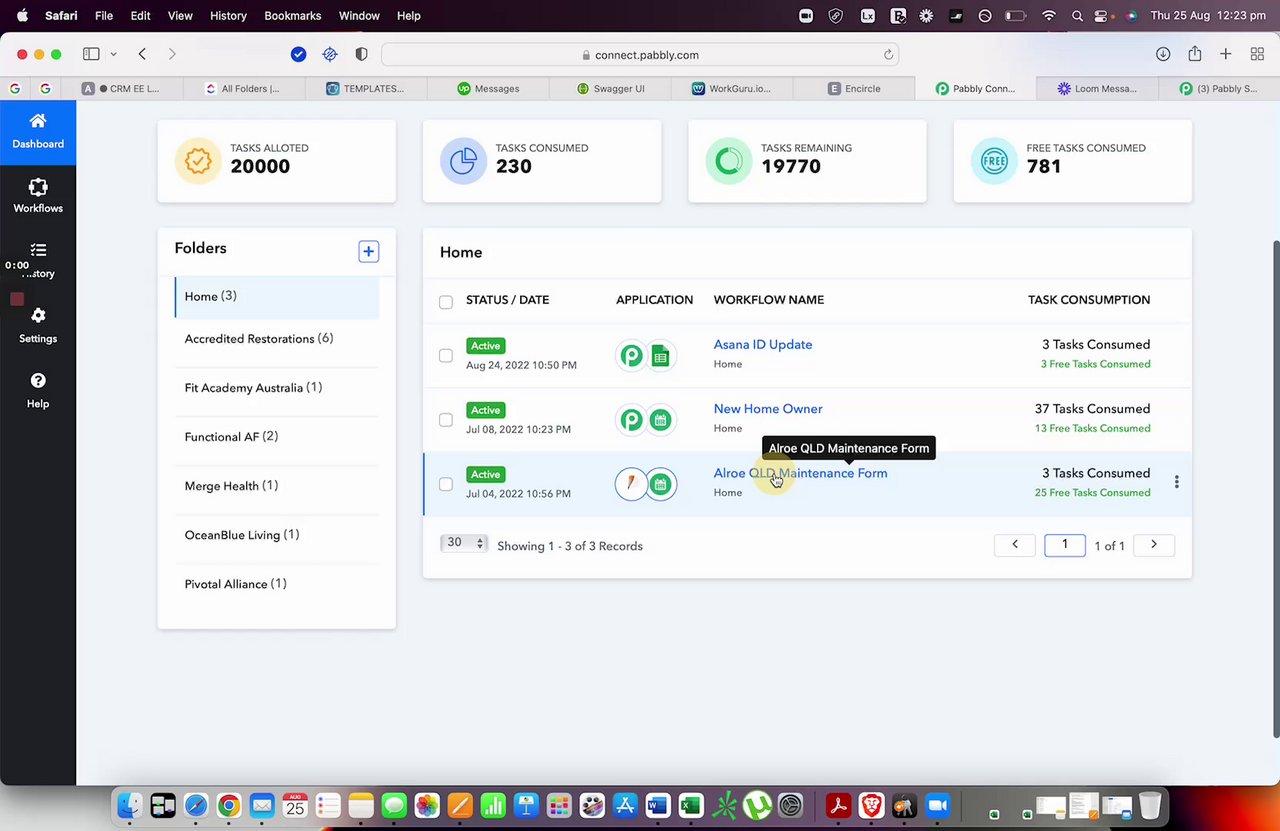Open Safari's Share button
This screenshot has width=1280, height=831.
(1194, 54)
